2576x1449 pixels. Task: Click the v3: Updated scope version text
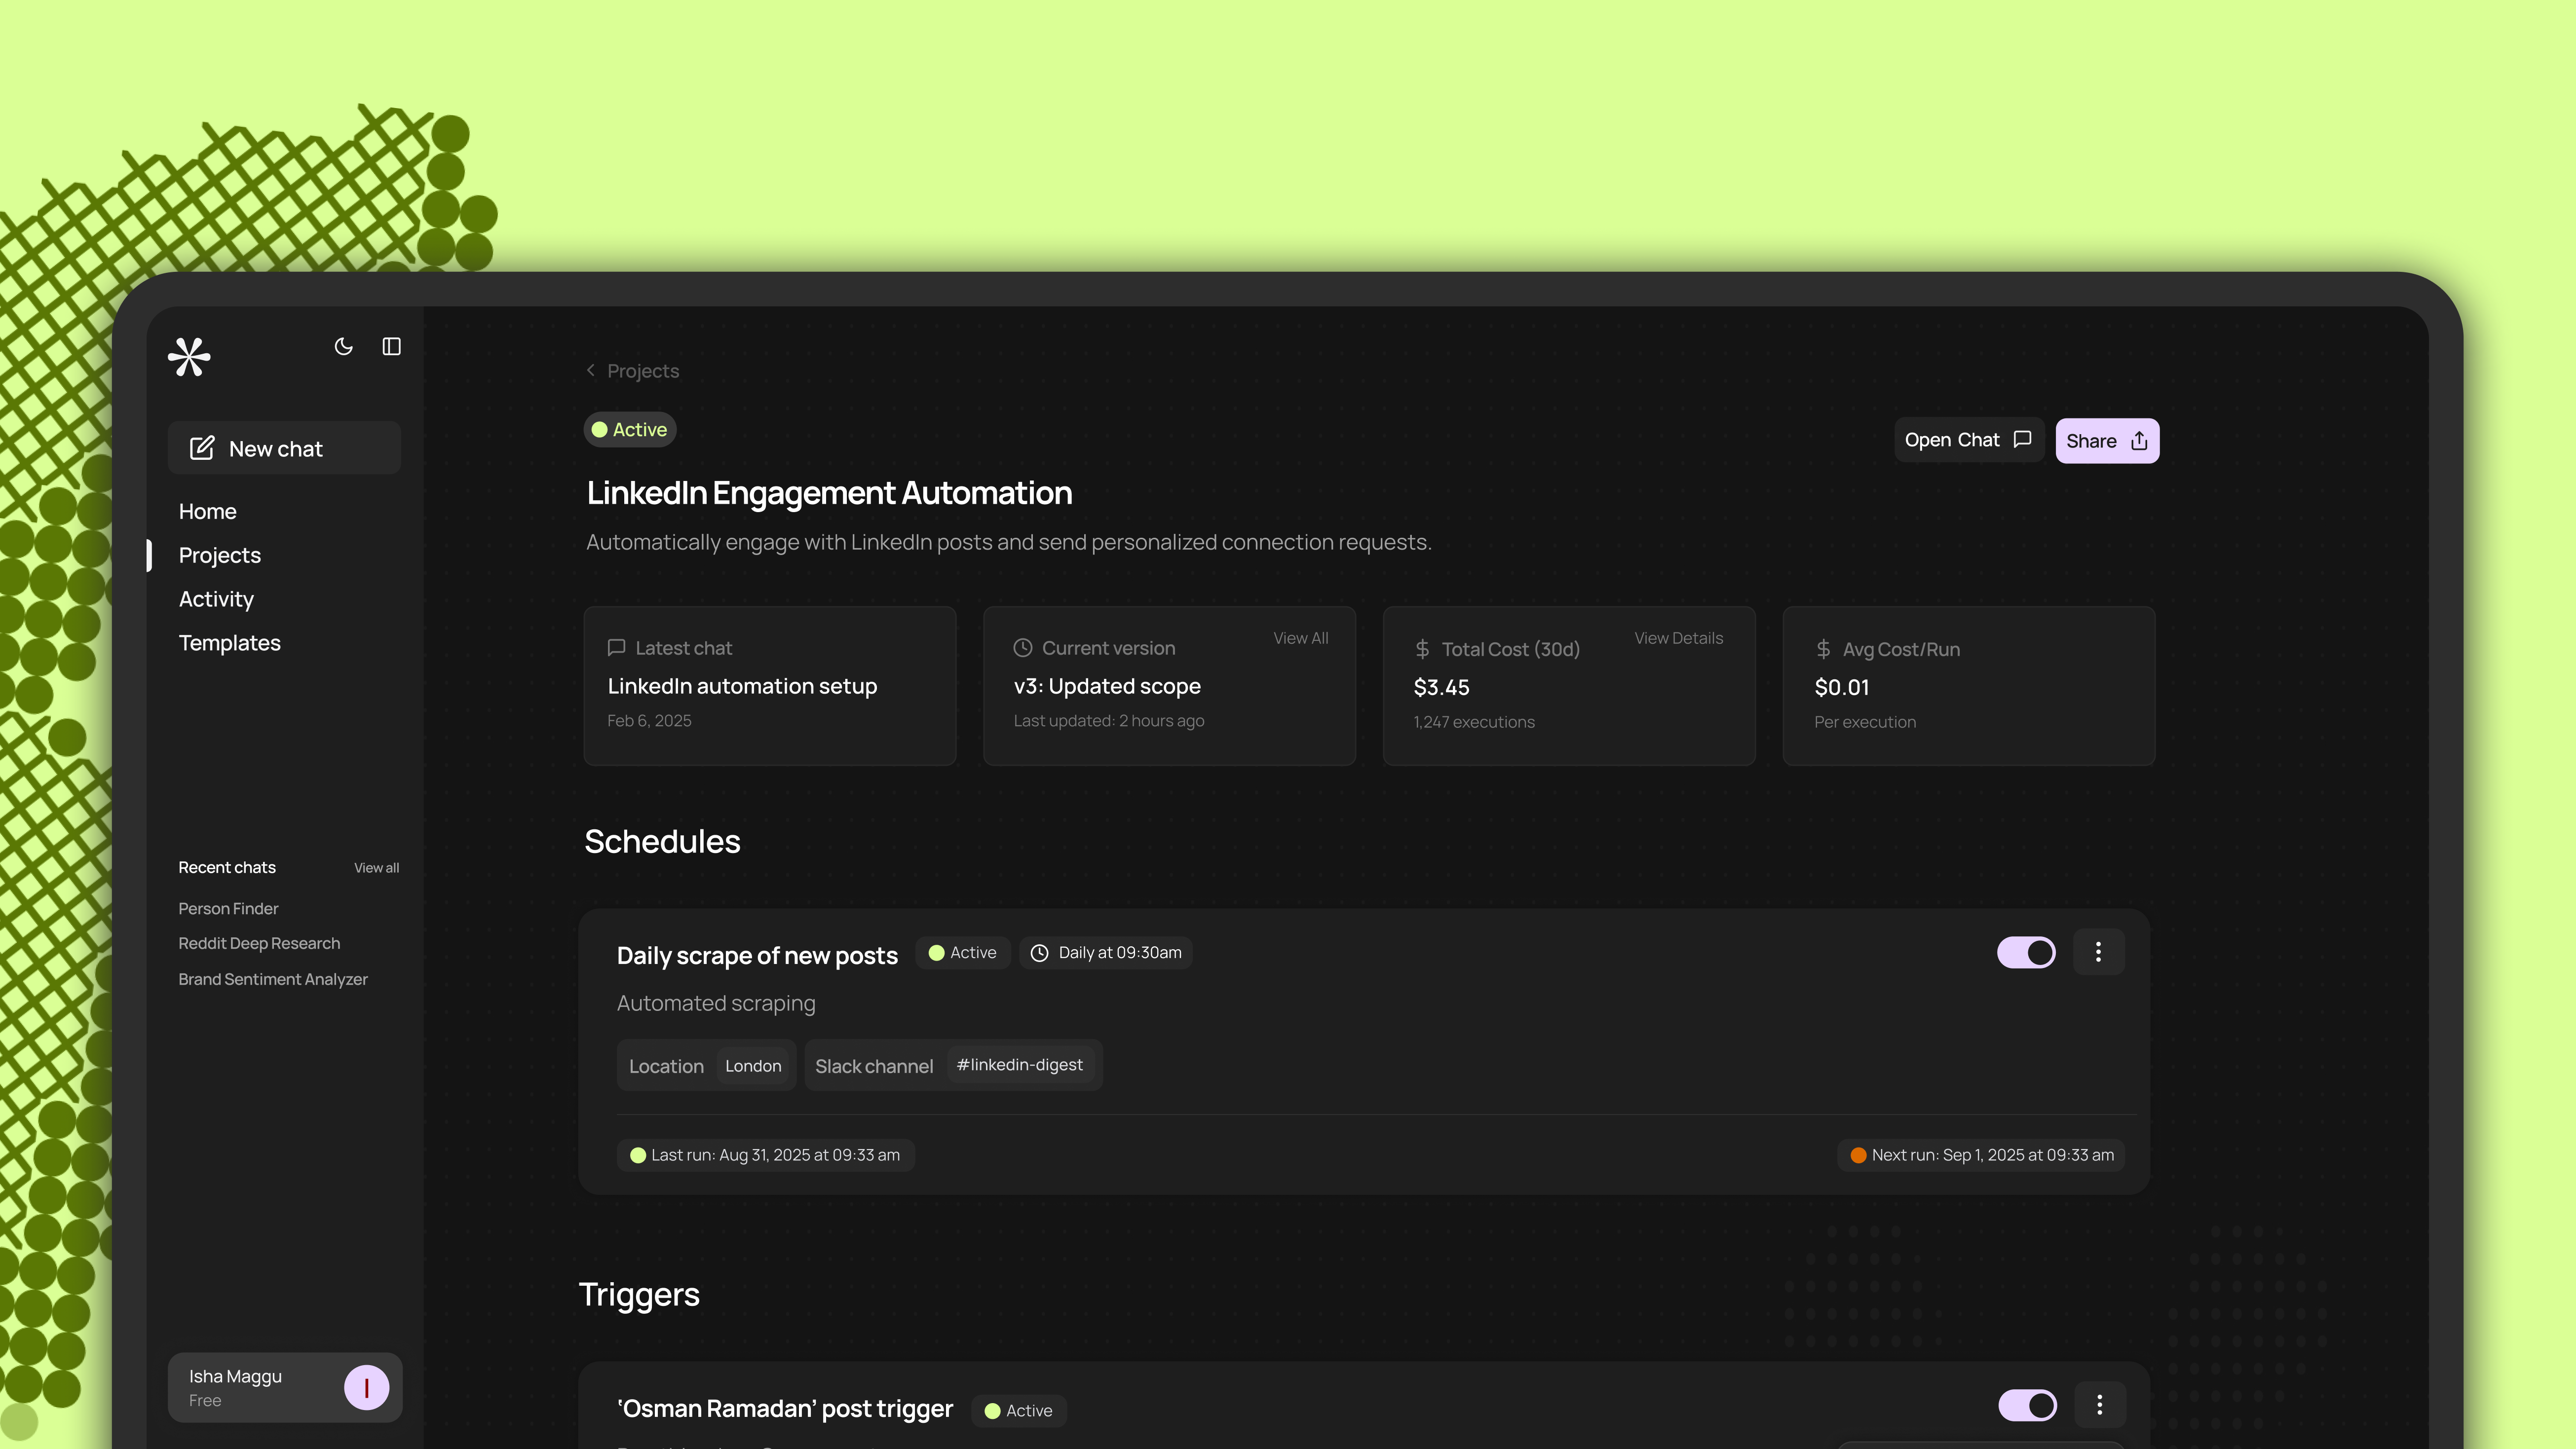pos(1107,686)
